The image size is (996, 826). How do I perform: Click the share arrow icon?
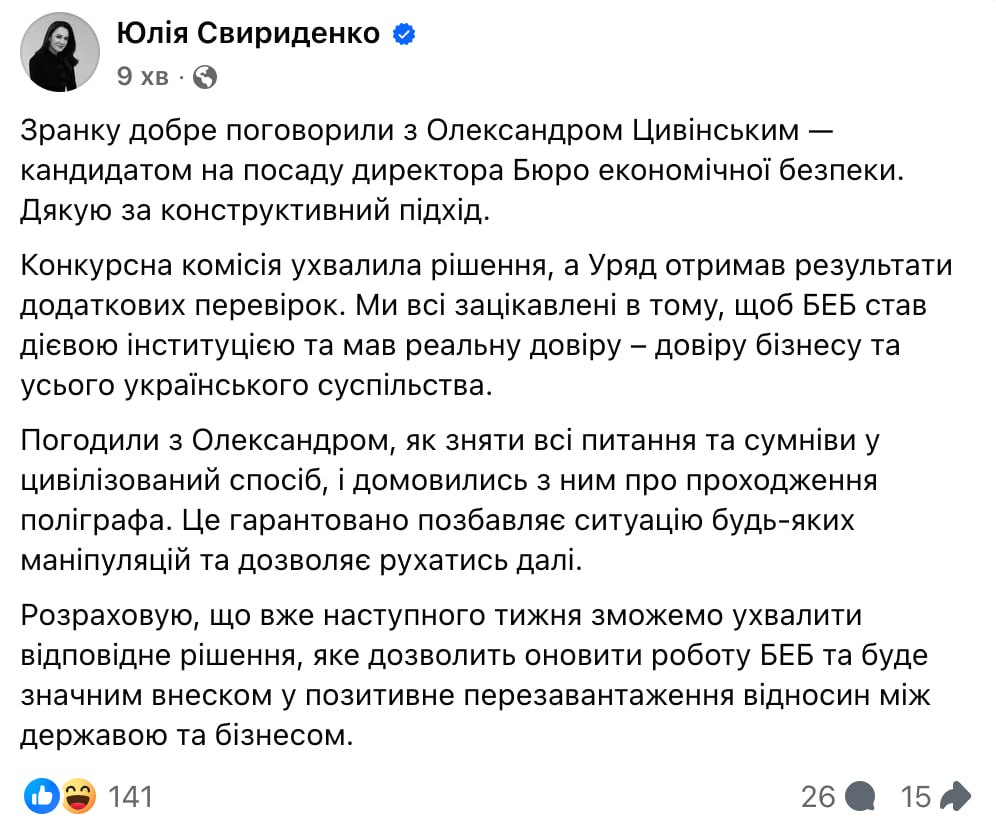[x=955, y=796]
